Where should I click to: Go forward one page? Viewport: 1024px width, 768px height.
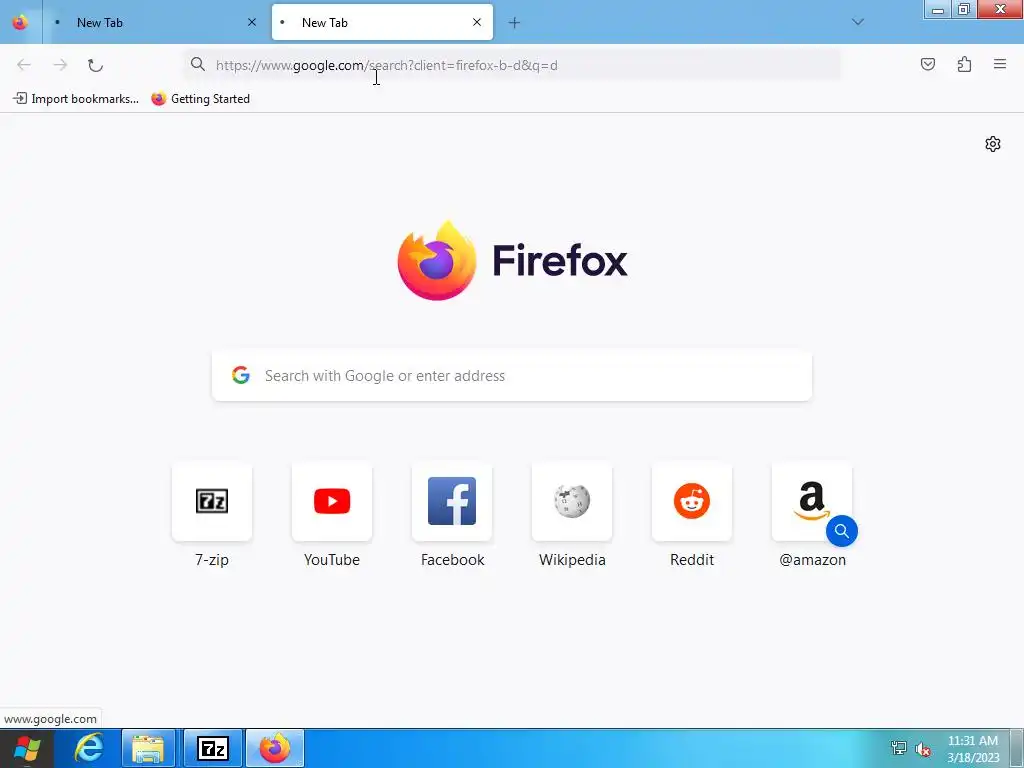[60, 65]
